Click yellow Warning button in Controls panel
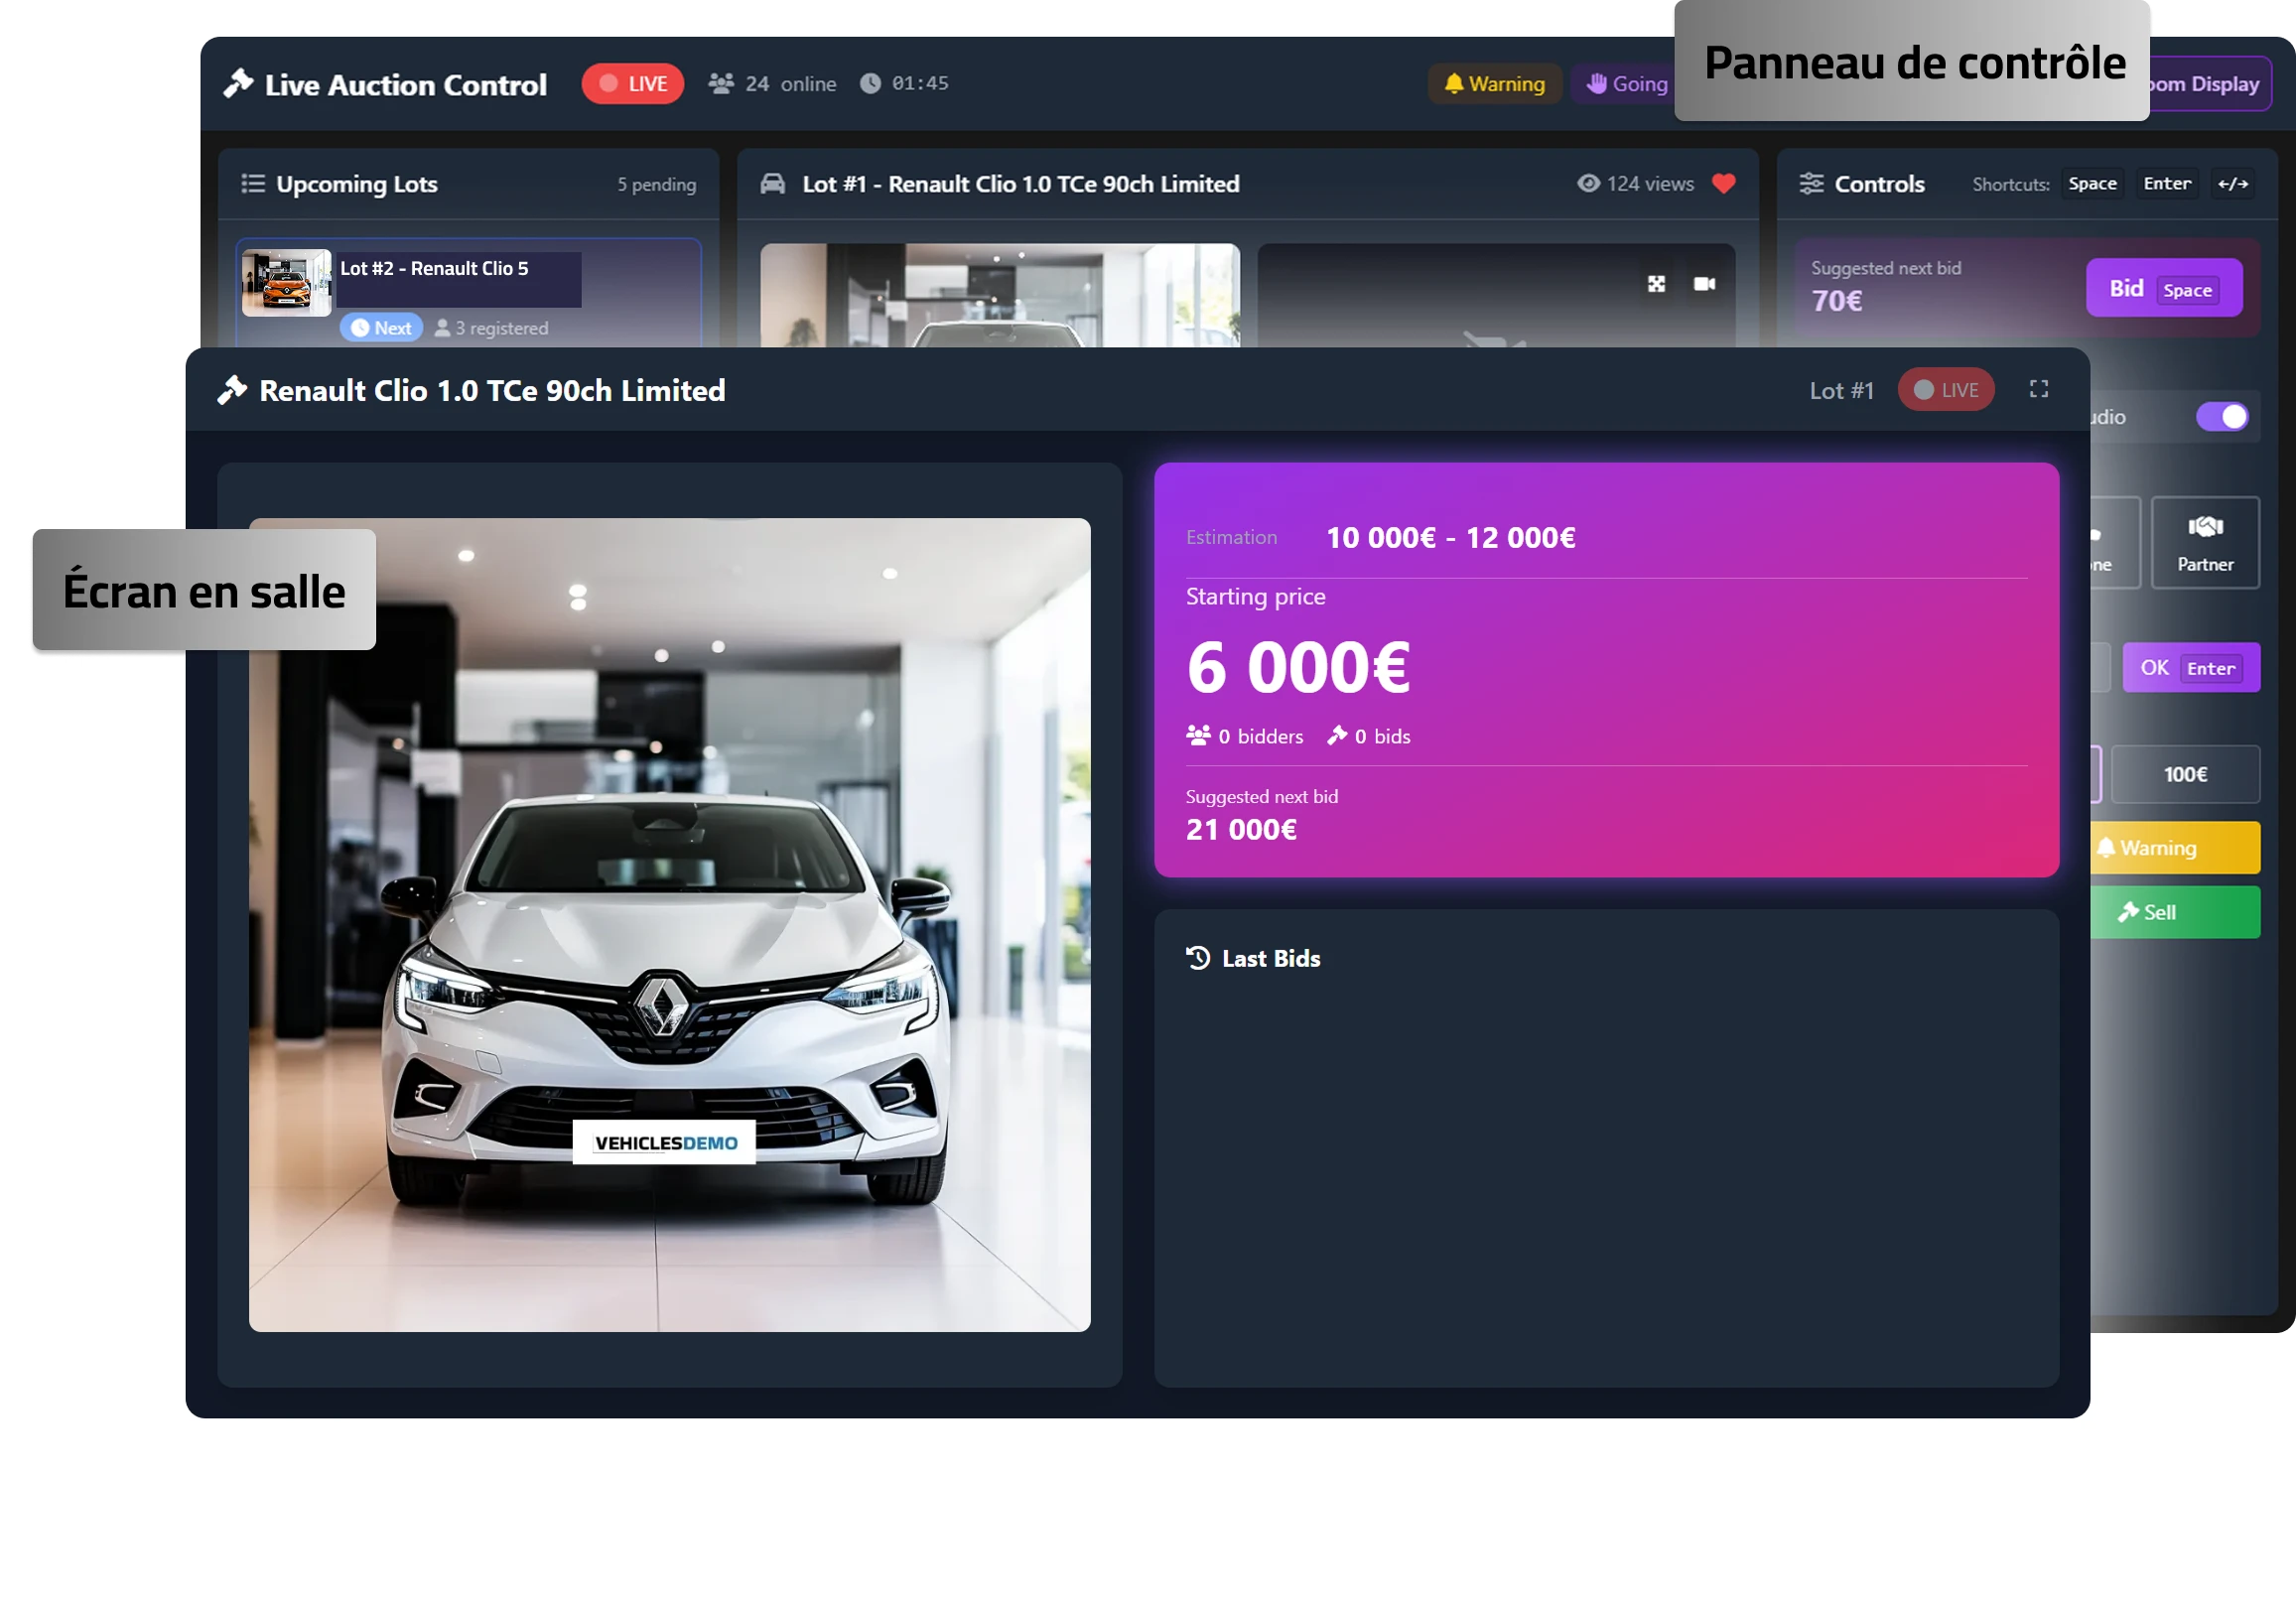 [x=2174, y=848]
